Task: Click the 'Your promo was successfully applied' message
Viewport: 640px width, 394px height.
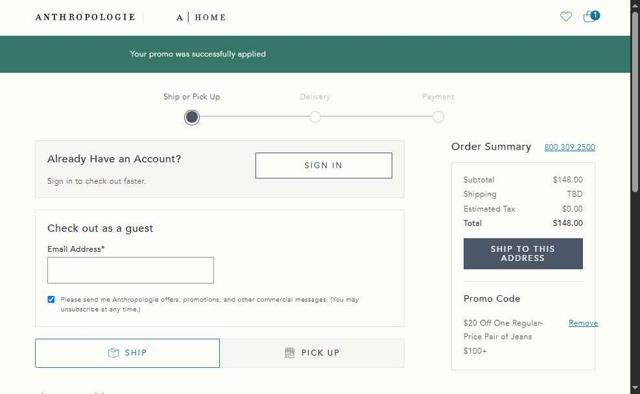Action: point(198,54)
